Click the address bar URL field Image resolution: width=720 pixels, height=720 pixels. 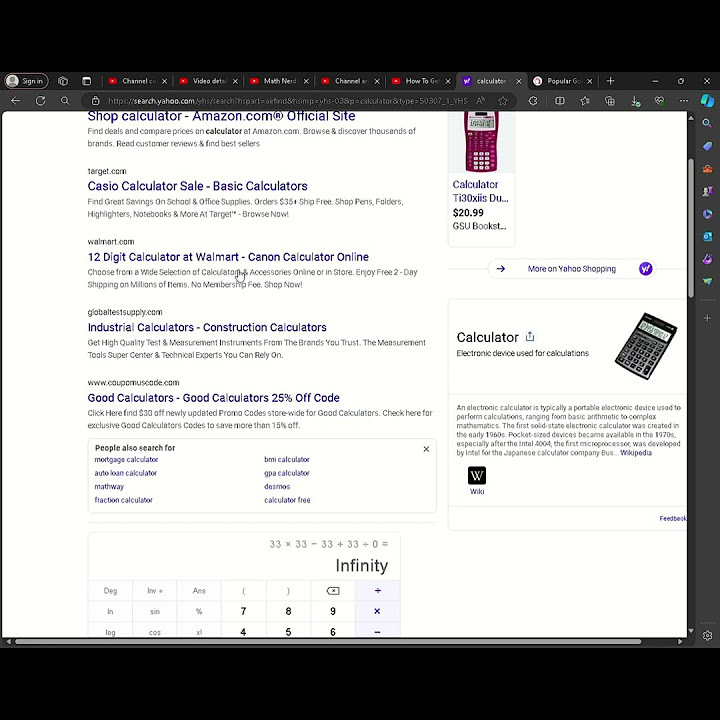point(287,101)
